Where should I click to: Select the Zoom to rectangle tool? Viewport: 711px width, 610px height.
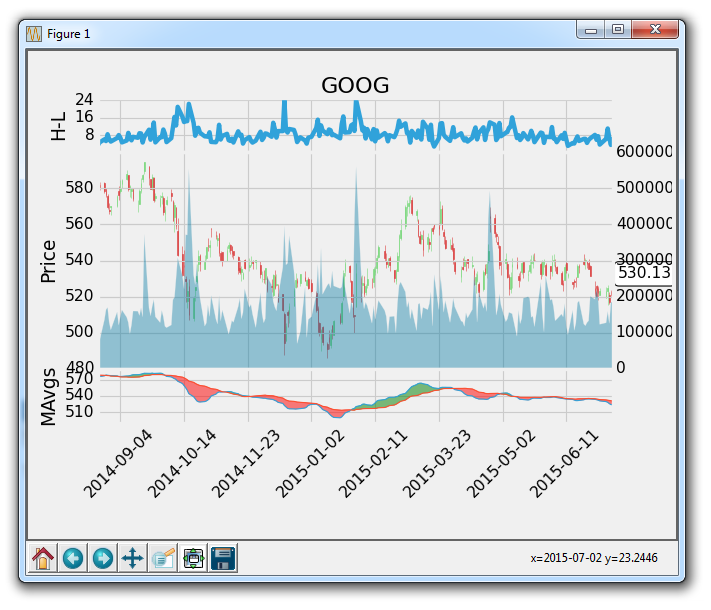[162, 557]
